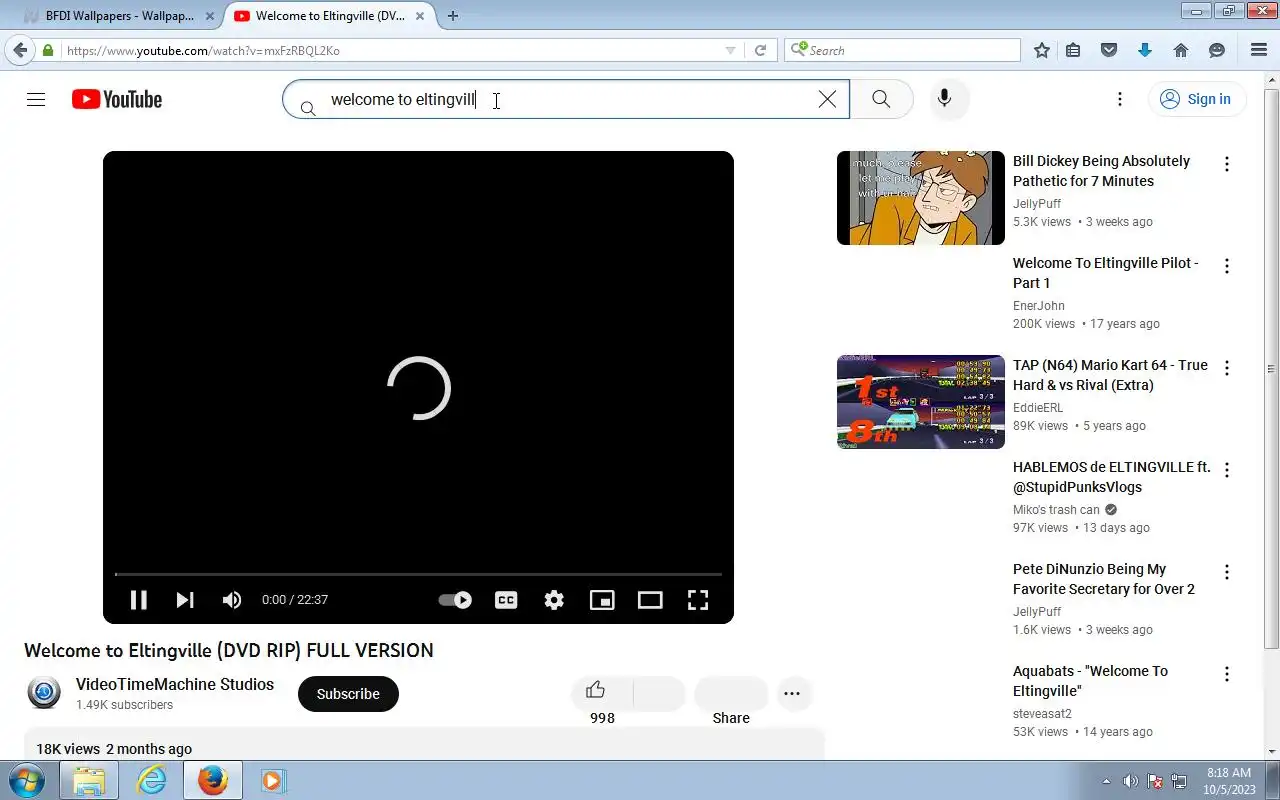Open Firefox chat bubble toolbar icon
Viewport: 1280px width, 800px height.
[1217, 50]
